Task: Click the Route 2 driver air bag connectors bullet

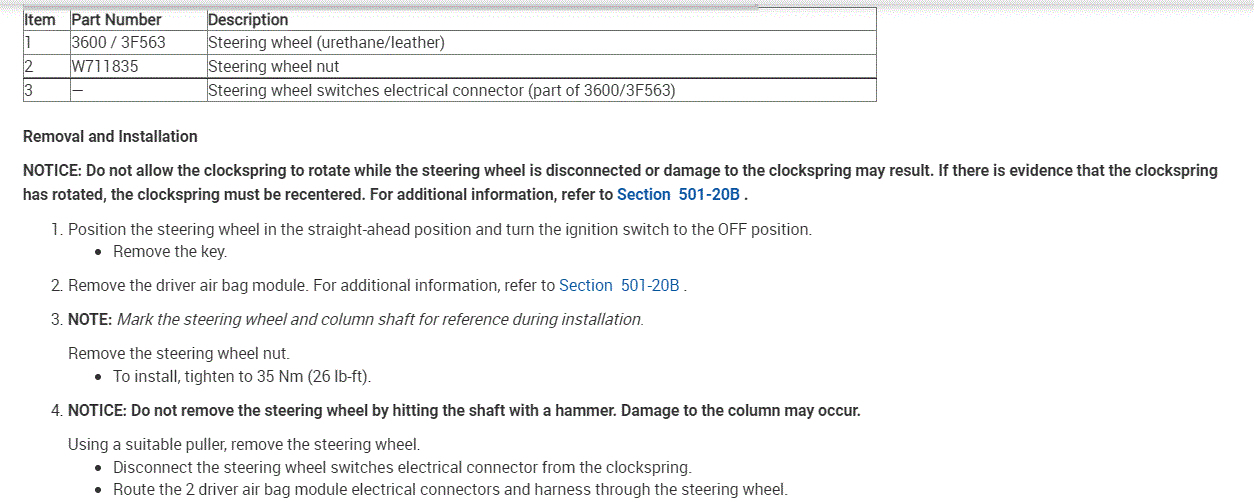Action: [450, 490]
